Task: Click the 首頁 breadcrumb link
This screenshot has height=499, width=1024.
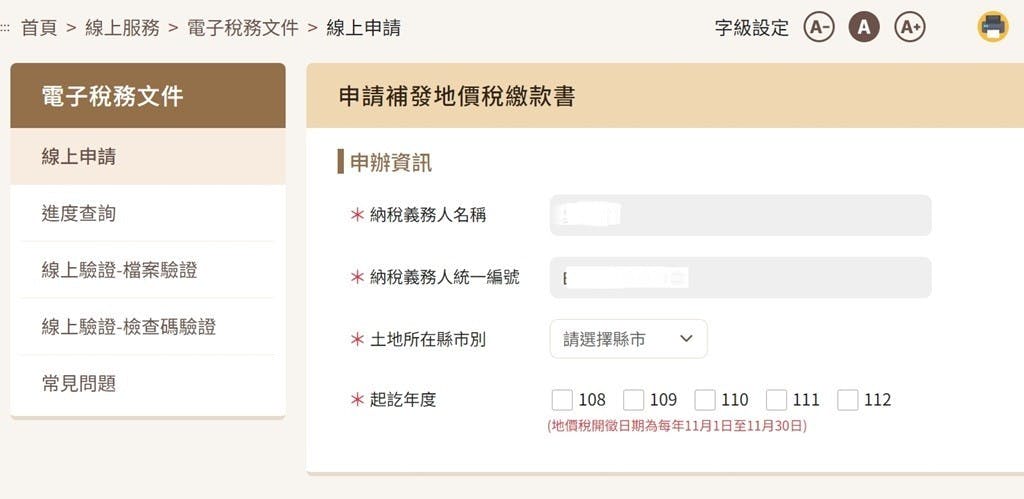Action: [39, 28]
